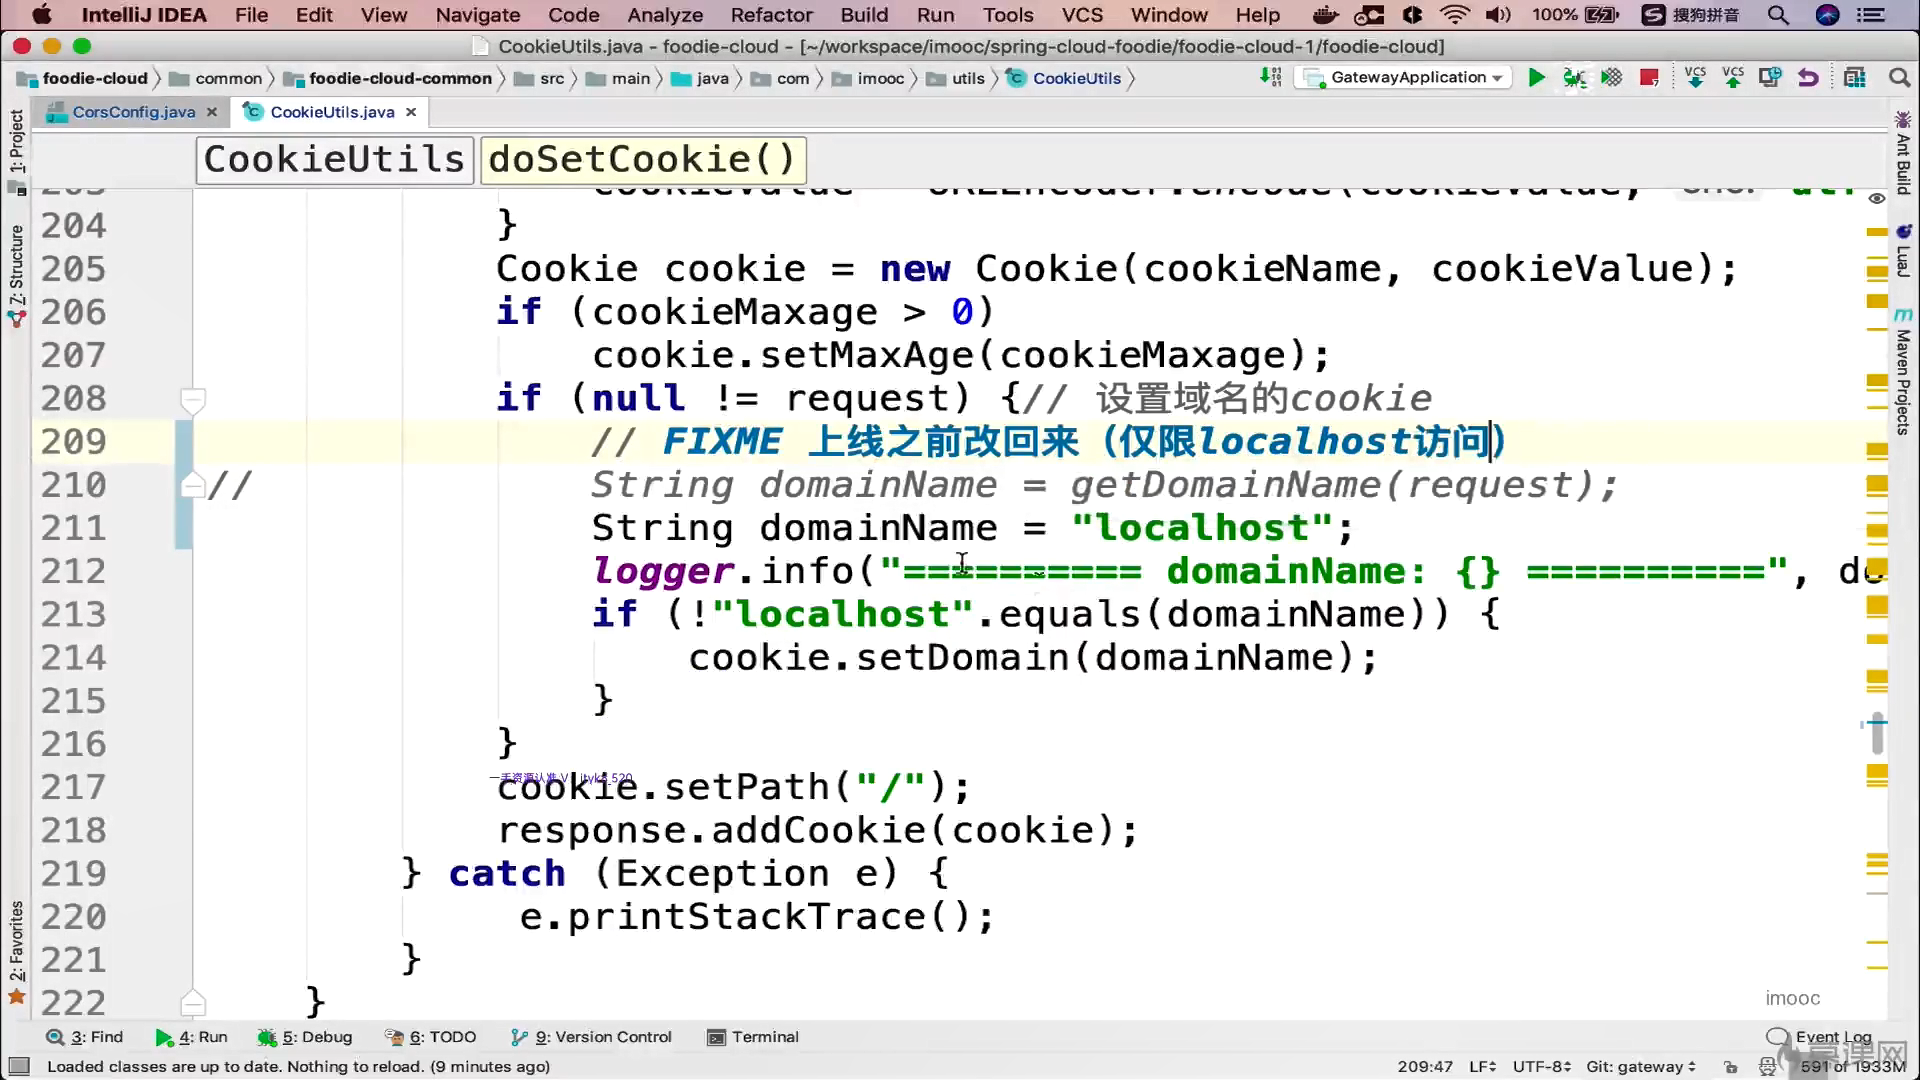Open the UTF-8 file encoding selector
Screen dimensions: 1920x1080
point(1541,1067)
